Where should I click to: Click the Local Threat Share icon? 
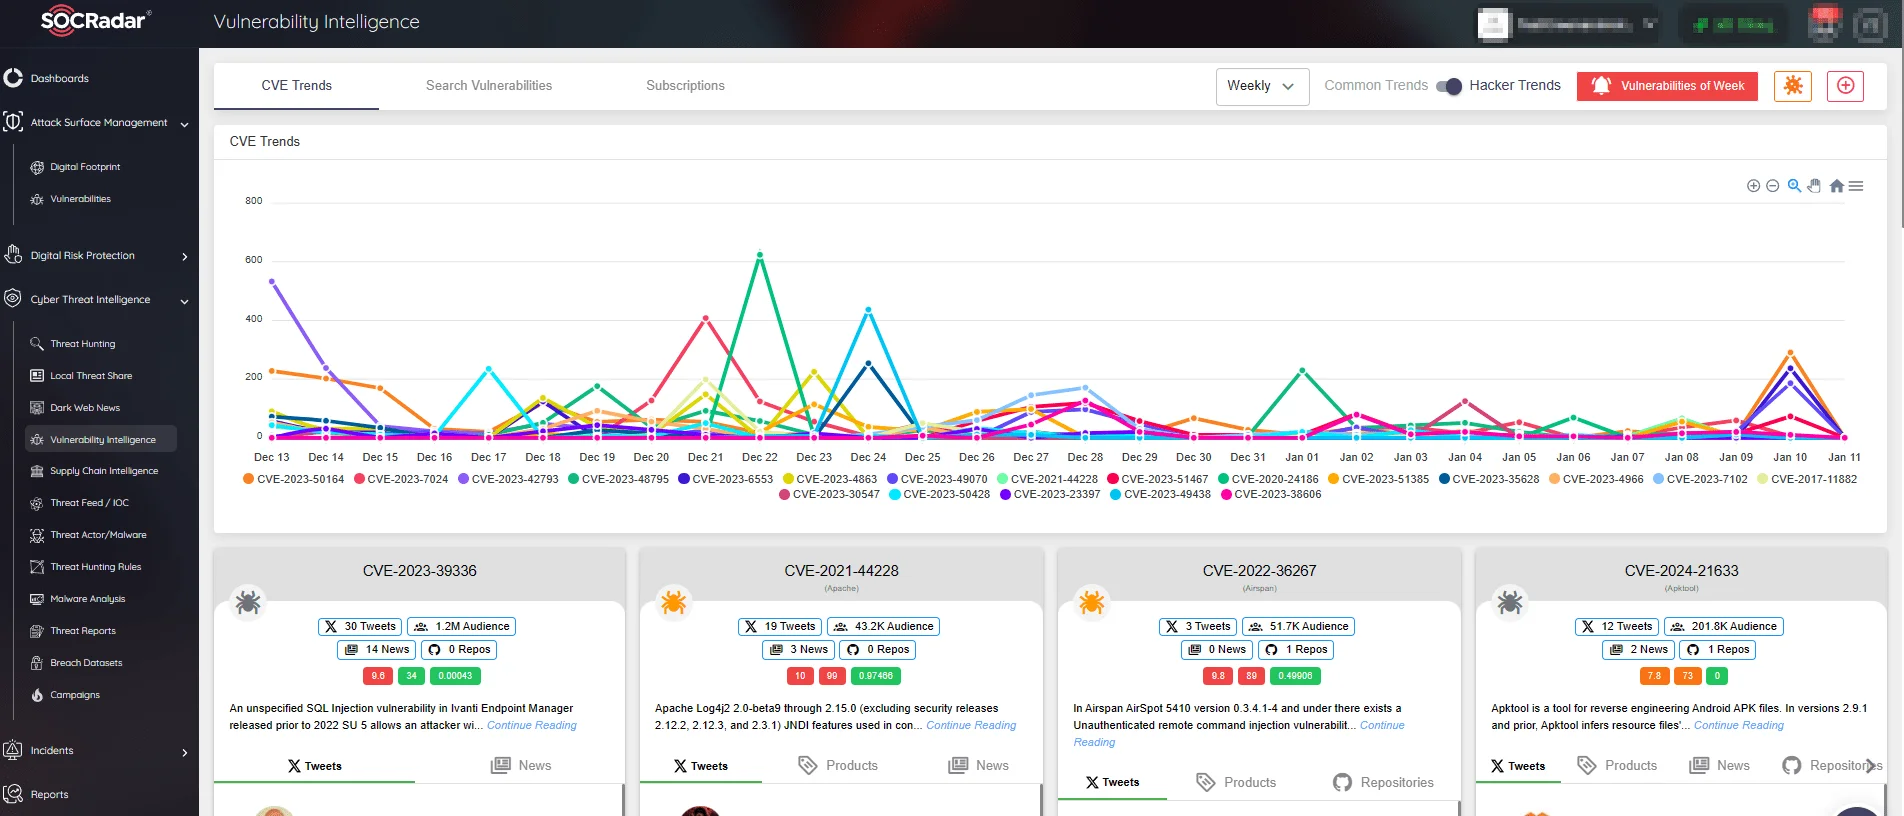pyautogui.click(x=37, y=376)
